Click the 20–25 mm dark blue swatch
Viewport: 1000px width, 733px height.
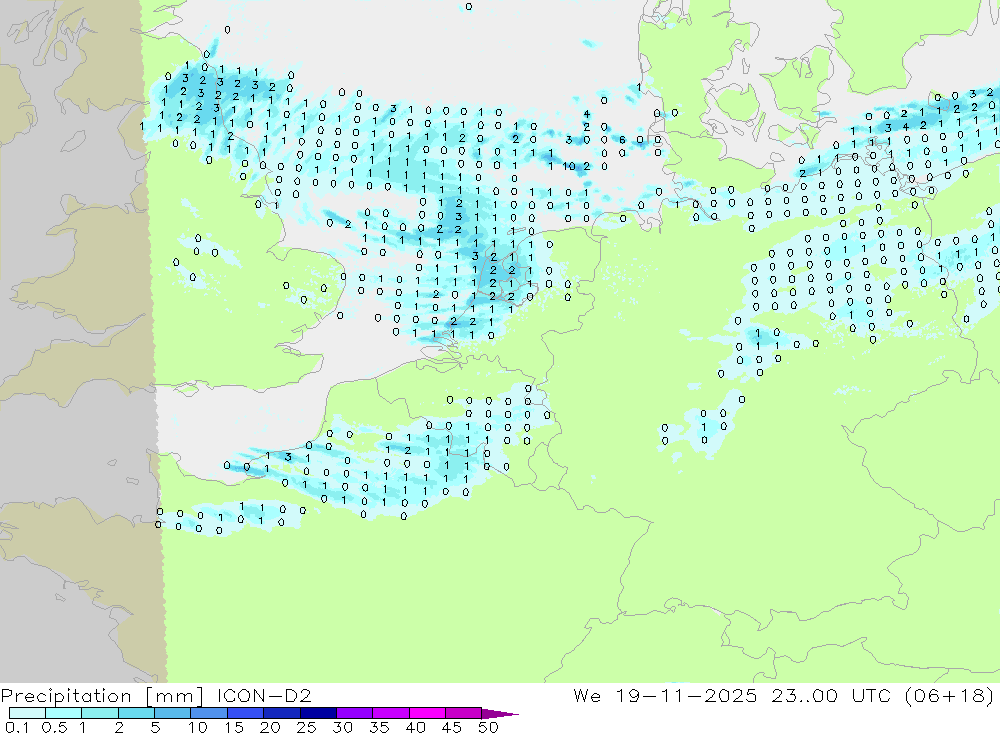click(x=281, y=713)
